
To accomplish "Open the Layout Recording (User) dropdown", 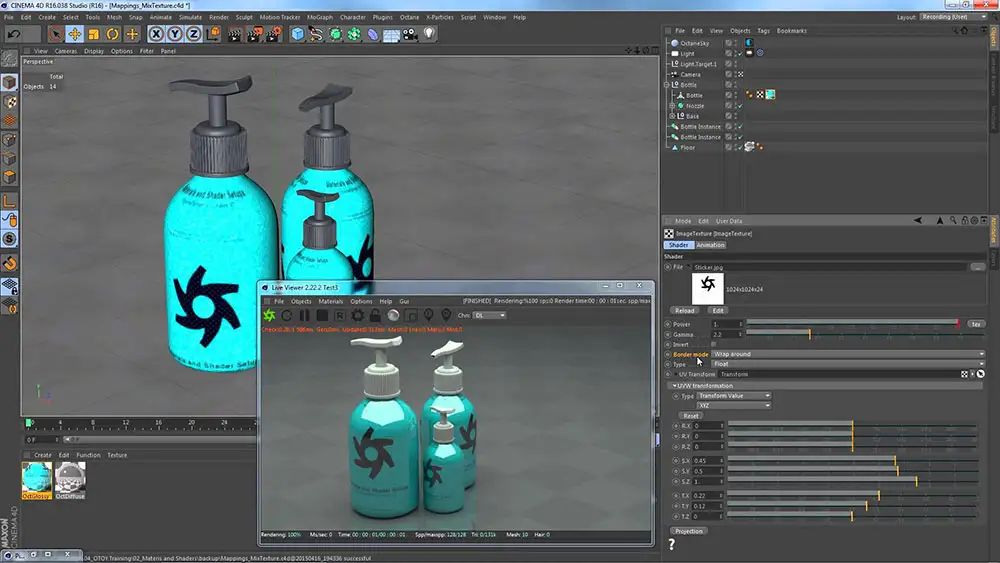I will (x=954, y=17).
